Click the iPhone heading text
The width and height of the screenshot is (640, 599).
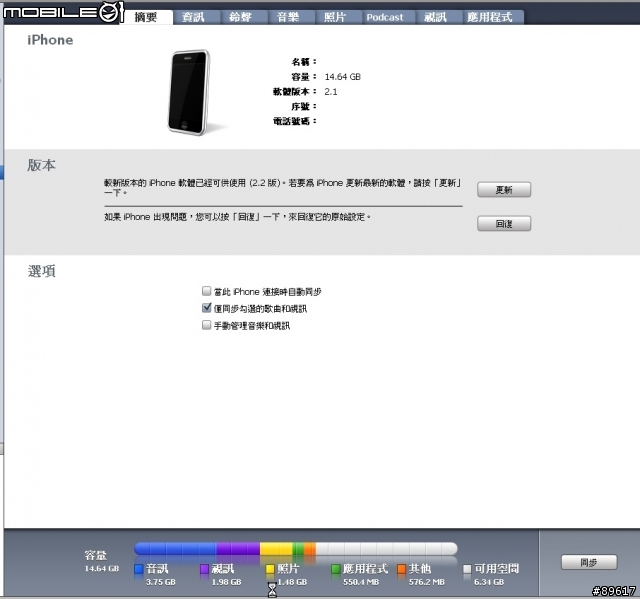click(50, 40)
